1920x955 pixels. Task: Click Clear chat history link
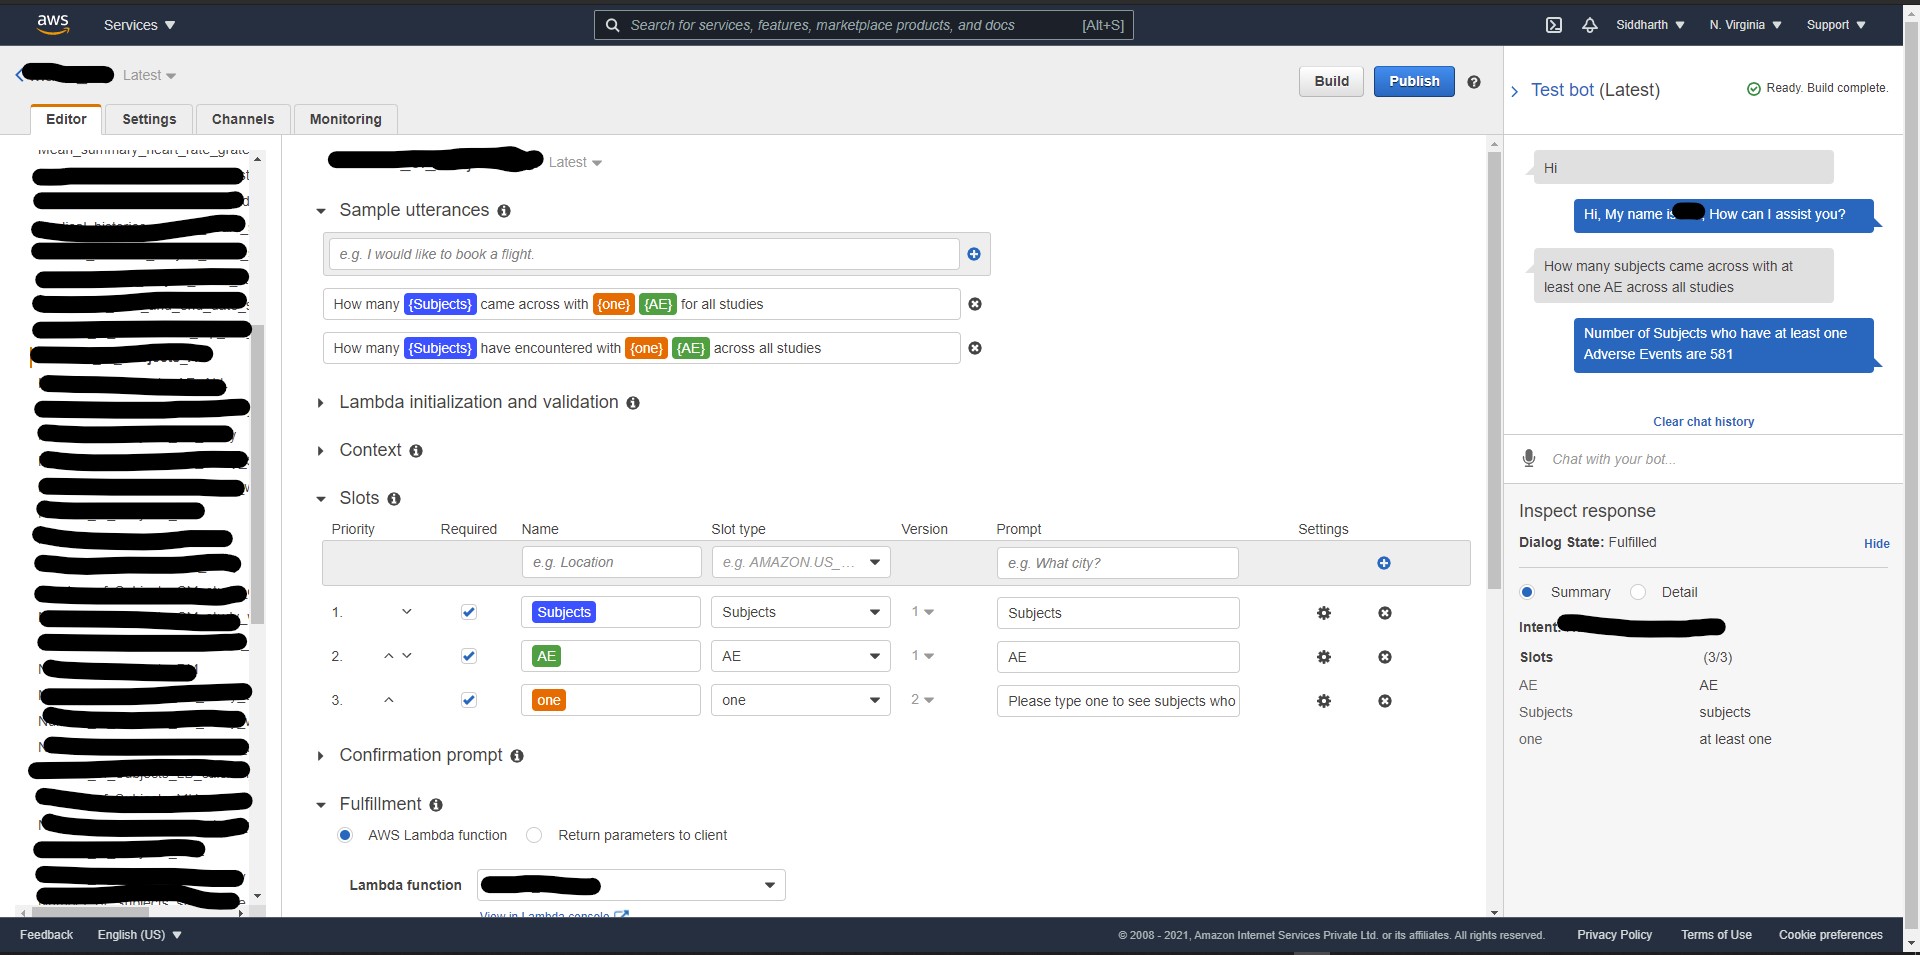point(1703,422)
